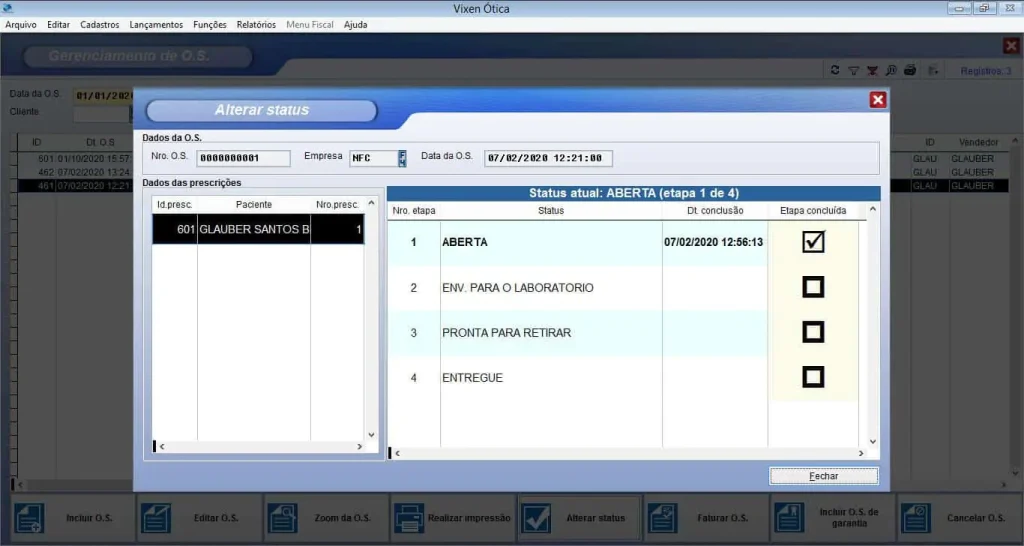Click the magnifier search icon

coord(891,70)
